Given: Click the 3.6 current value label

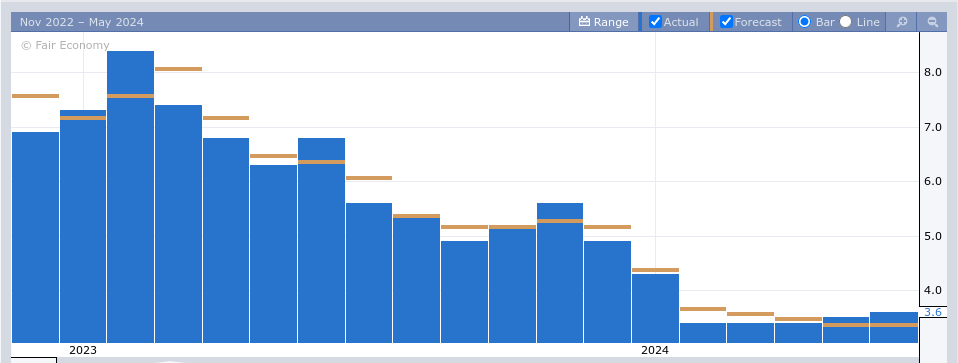Looking at the screenshot, I should 933,312.
